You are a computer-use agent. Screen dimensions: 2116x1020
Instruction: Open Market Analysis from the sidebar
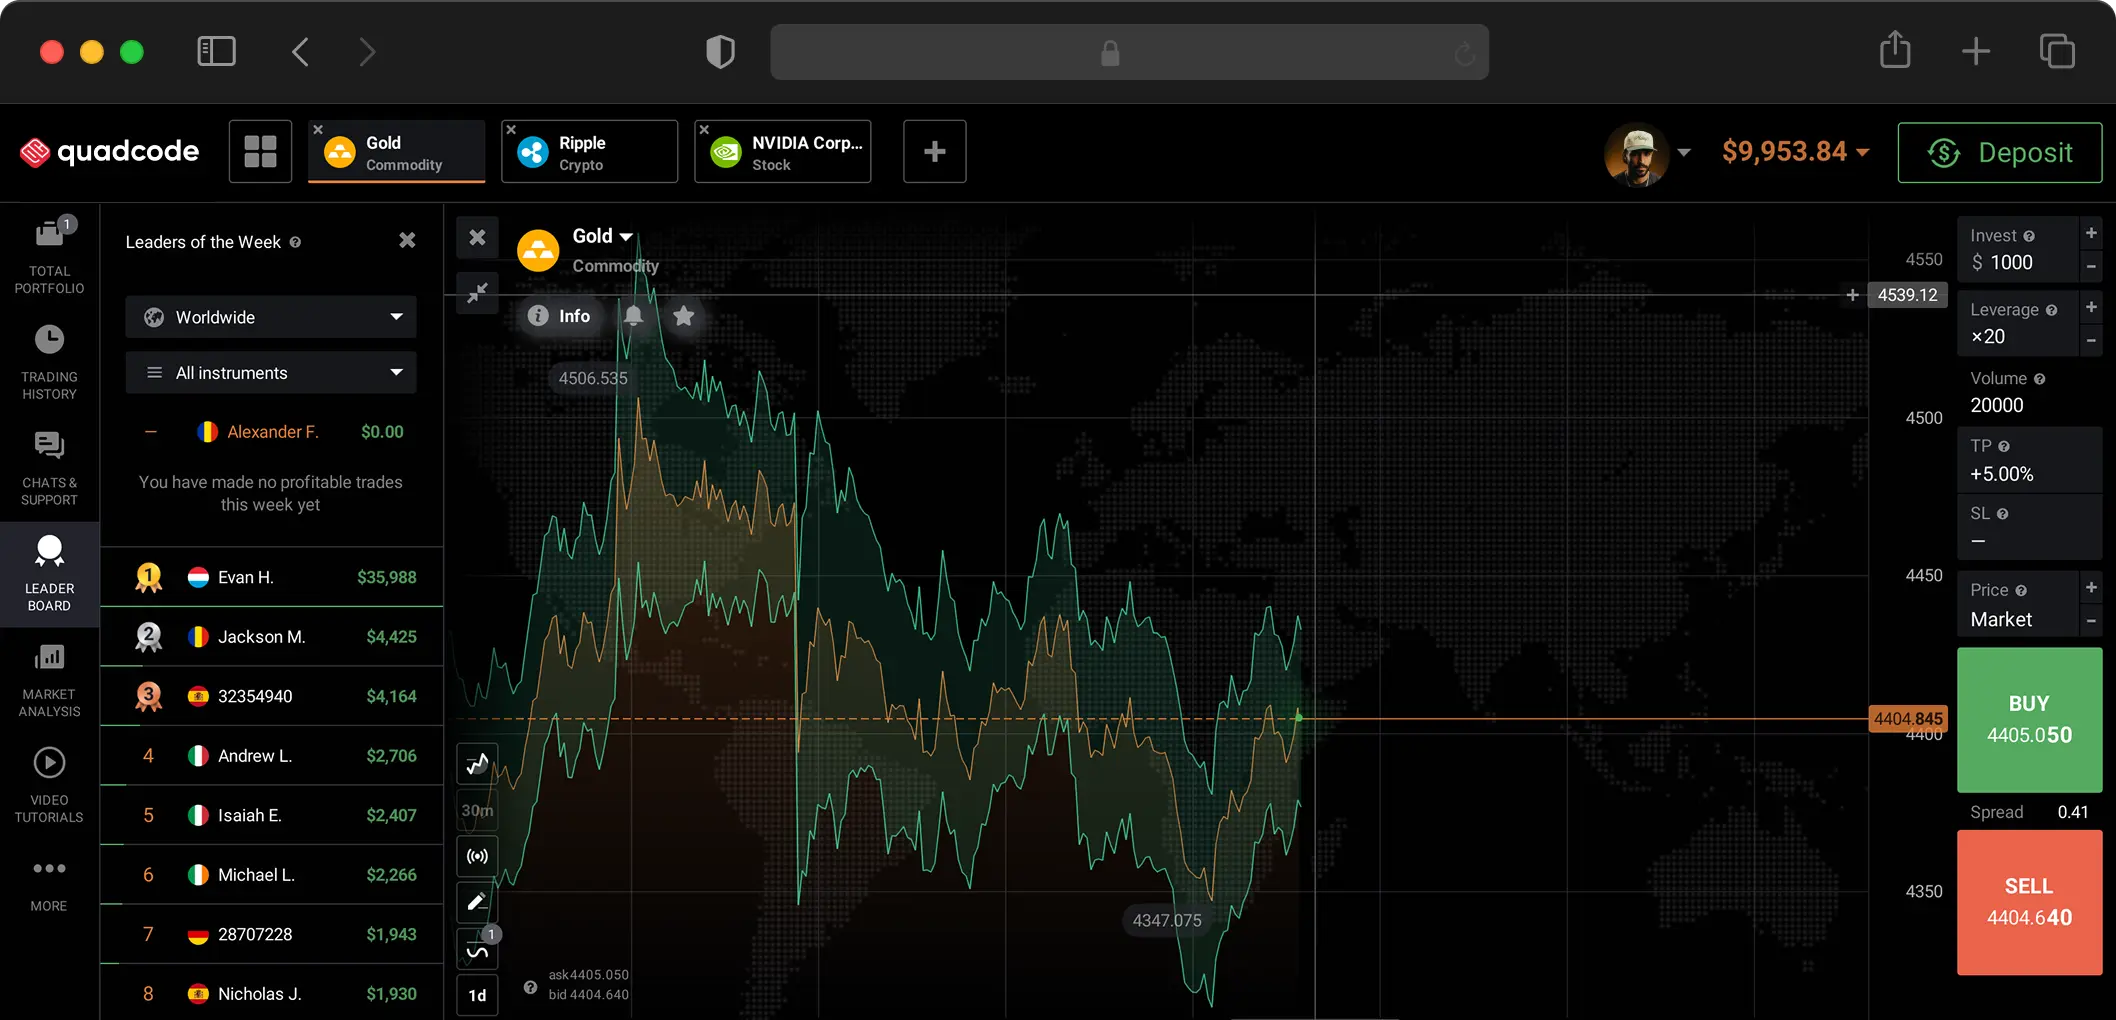pyautogui.click(x=49, y=680)
